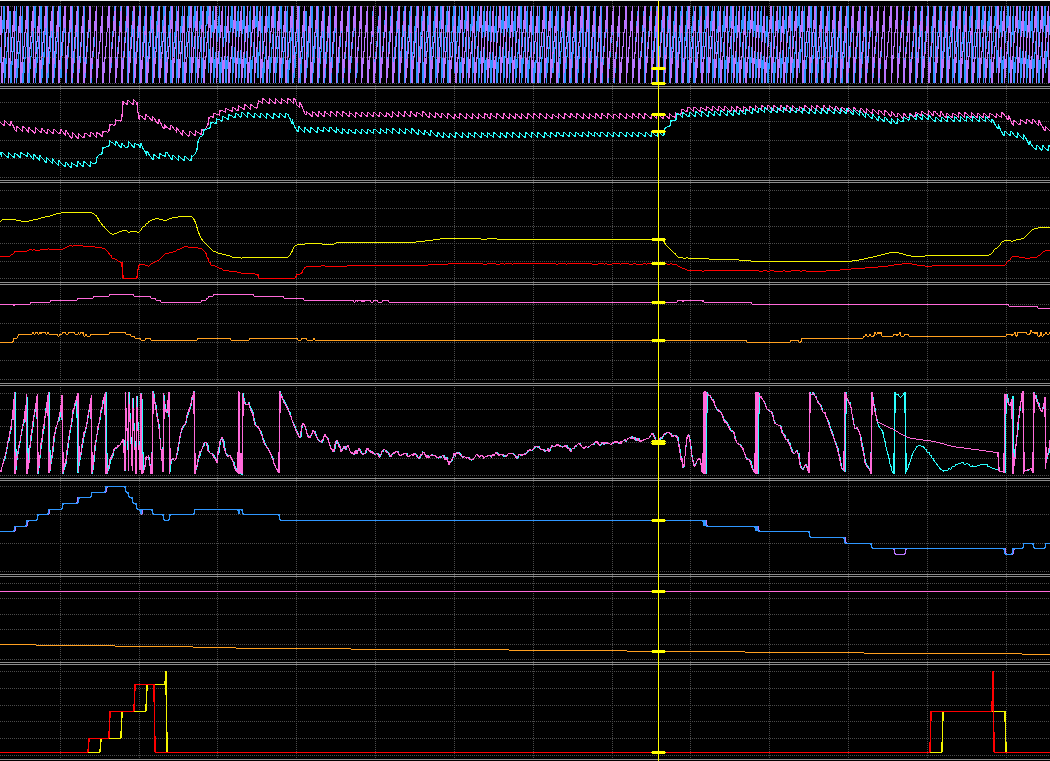Click the cursor marker on the thin dark-red trace
1050x761 pixels.
click(658, 263)
